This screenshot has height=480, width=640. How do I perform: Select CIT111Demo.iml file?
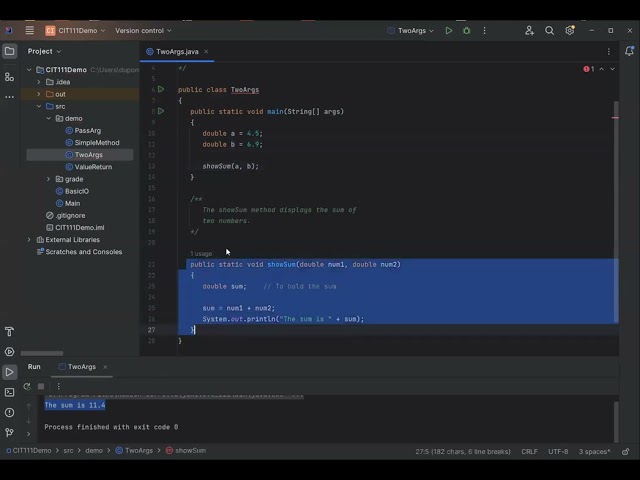(75, 227)
